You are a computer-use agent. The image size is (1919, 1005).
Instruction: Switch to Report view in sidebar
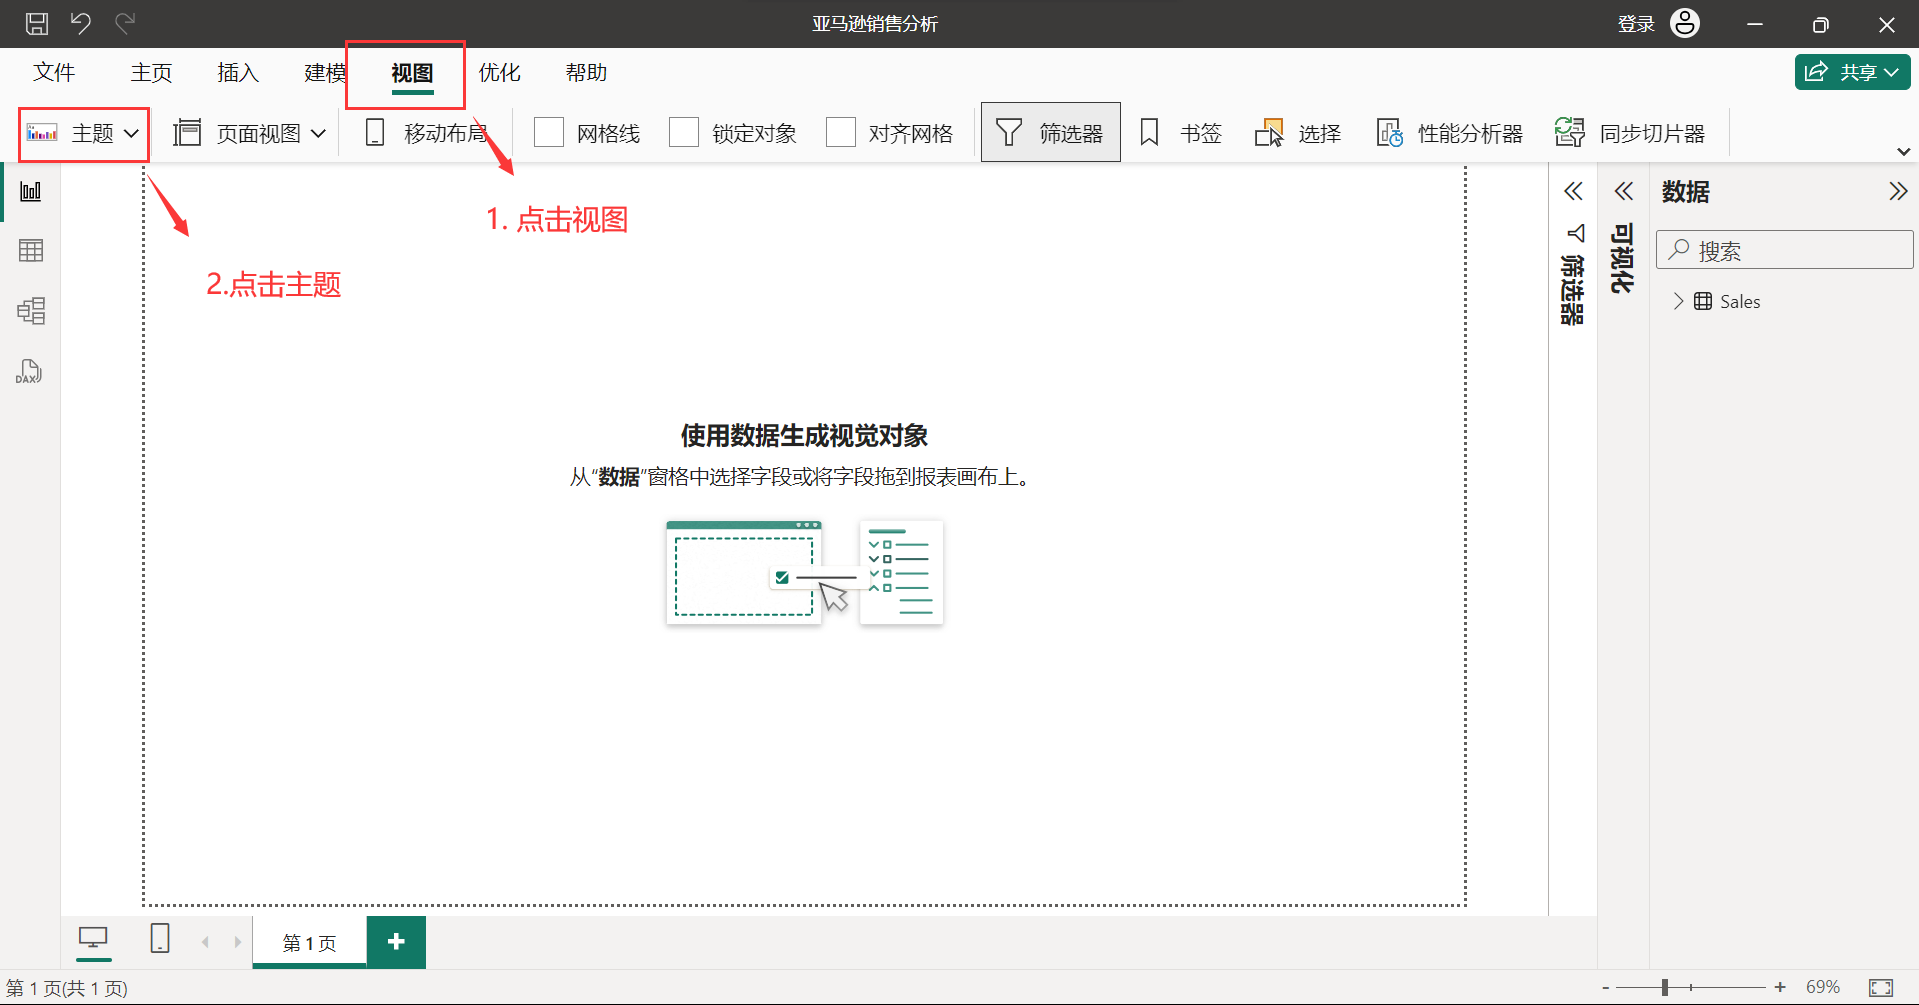31,191
